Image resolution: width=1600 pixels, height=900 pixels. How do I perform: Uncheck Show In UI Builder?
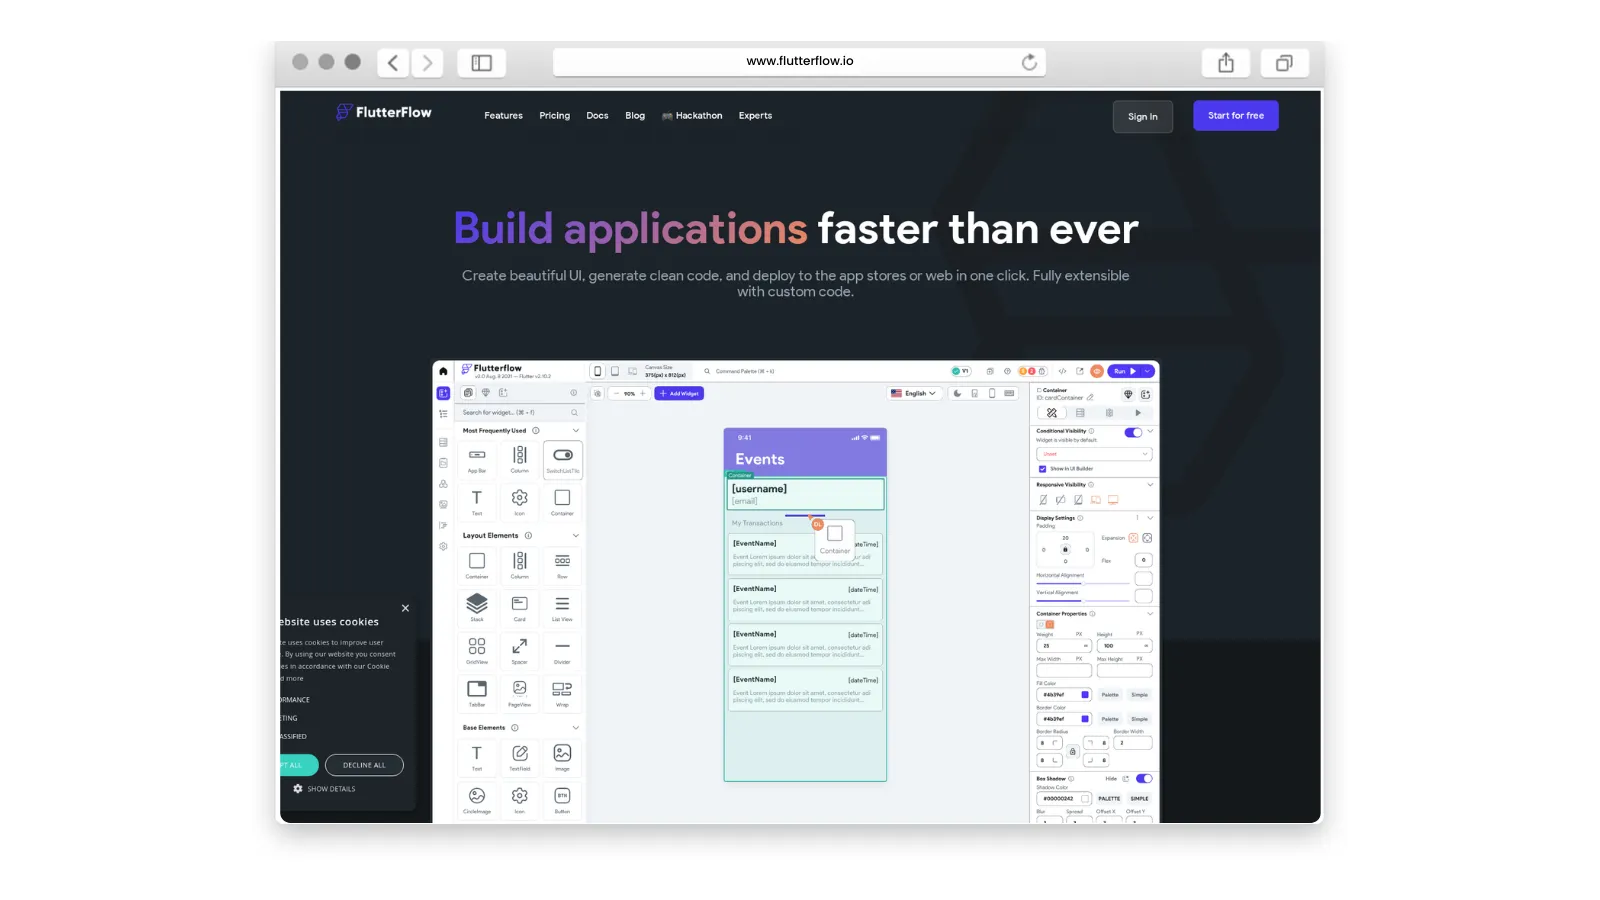tap(1042, 469)
